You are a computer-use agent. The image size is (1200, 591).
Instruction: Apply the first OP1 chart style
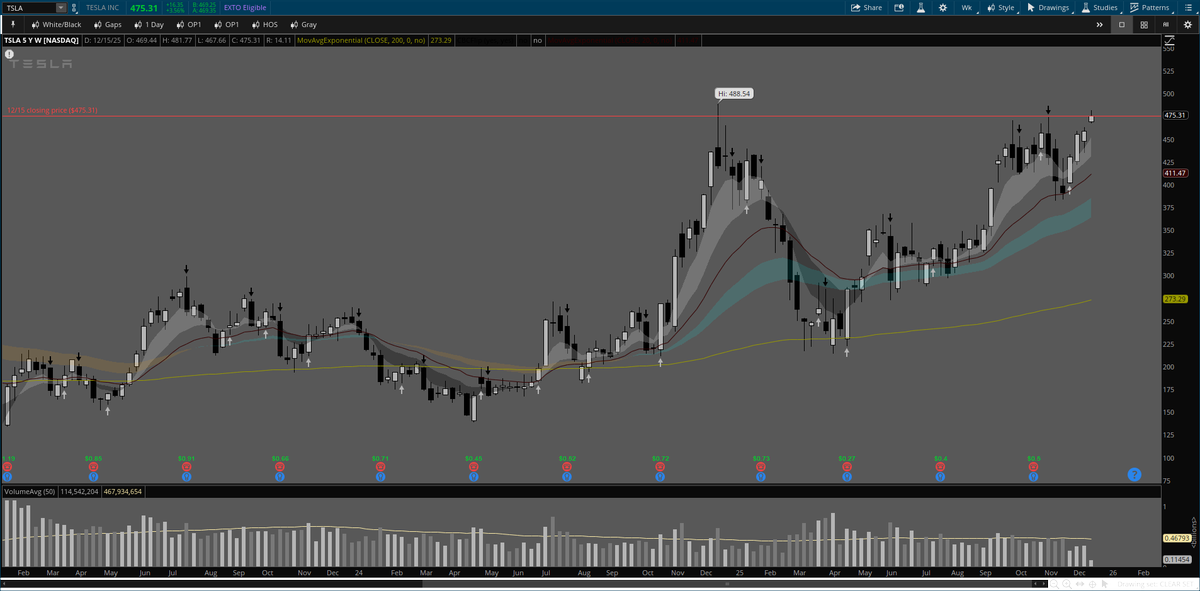click(187, 24)
